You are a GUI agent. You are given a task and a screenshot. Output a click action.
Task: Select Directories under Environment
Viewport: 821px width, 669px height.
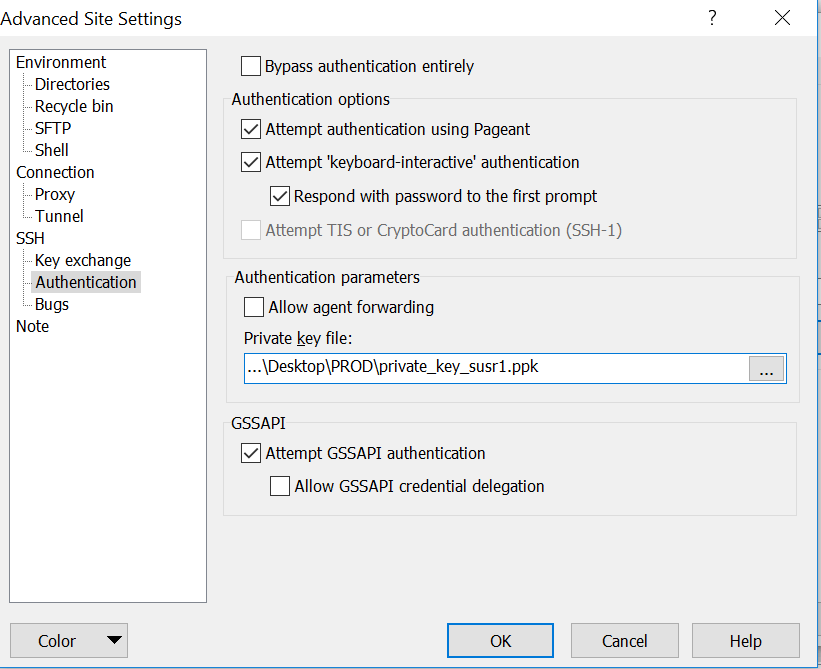(x=71, y=84)
